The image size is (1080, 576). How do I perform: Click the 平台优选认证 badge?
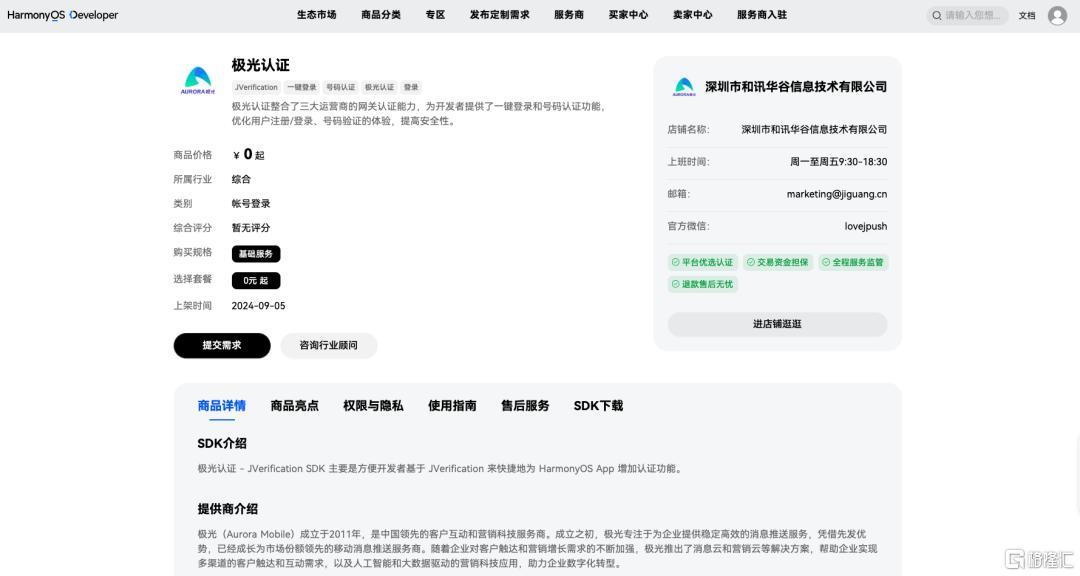[703, 263]
